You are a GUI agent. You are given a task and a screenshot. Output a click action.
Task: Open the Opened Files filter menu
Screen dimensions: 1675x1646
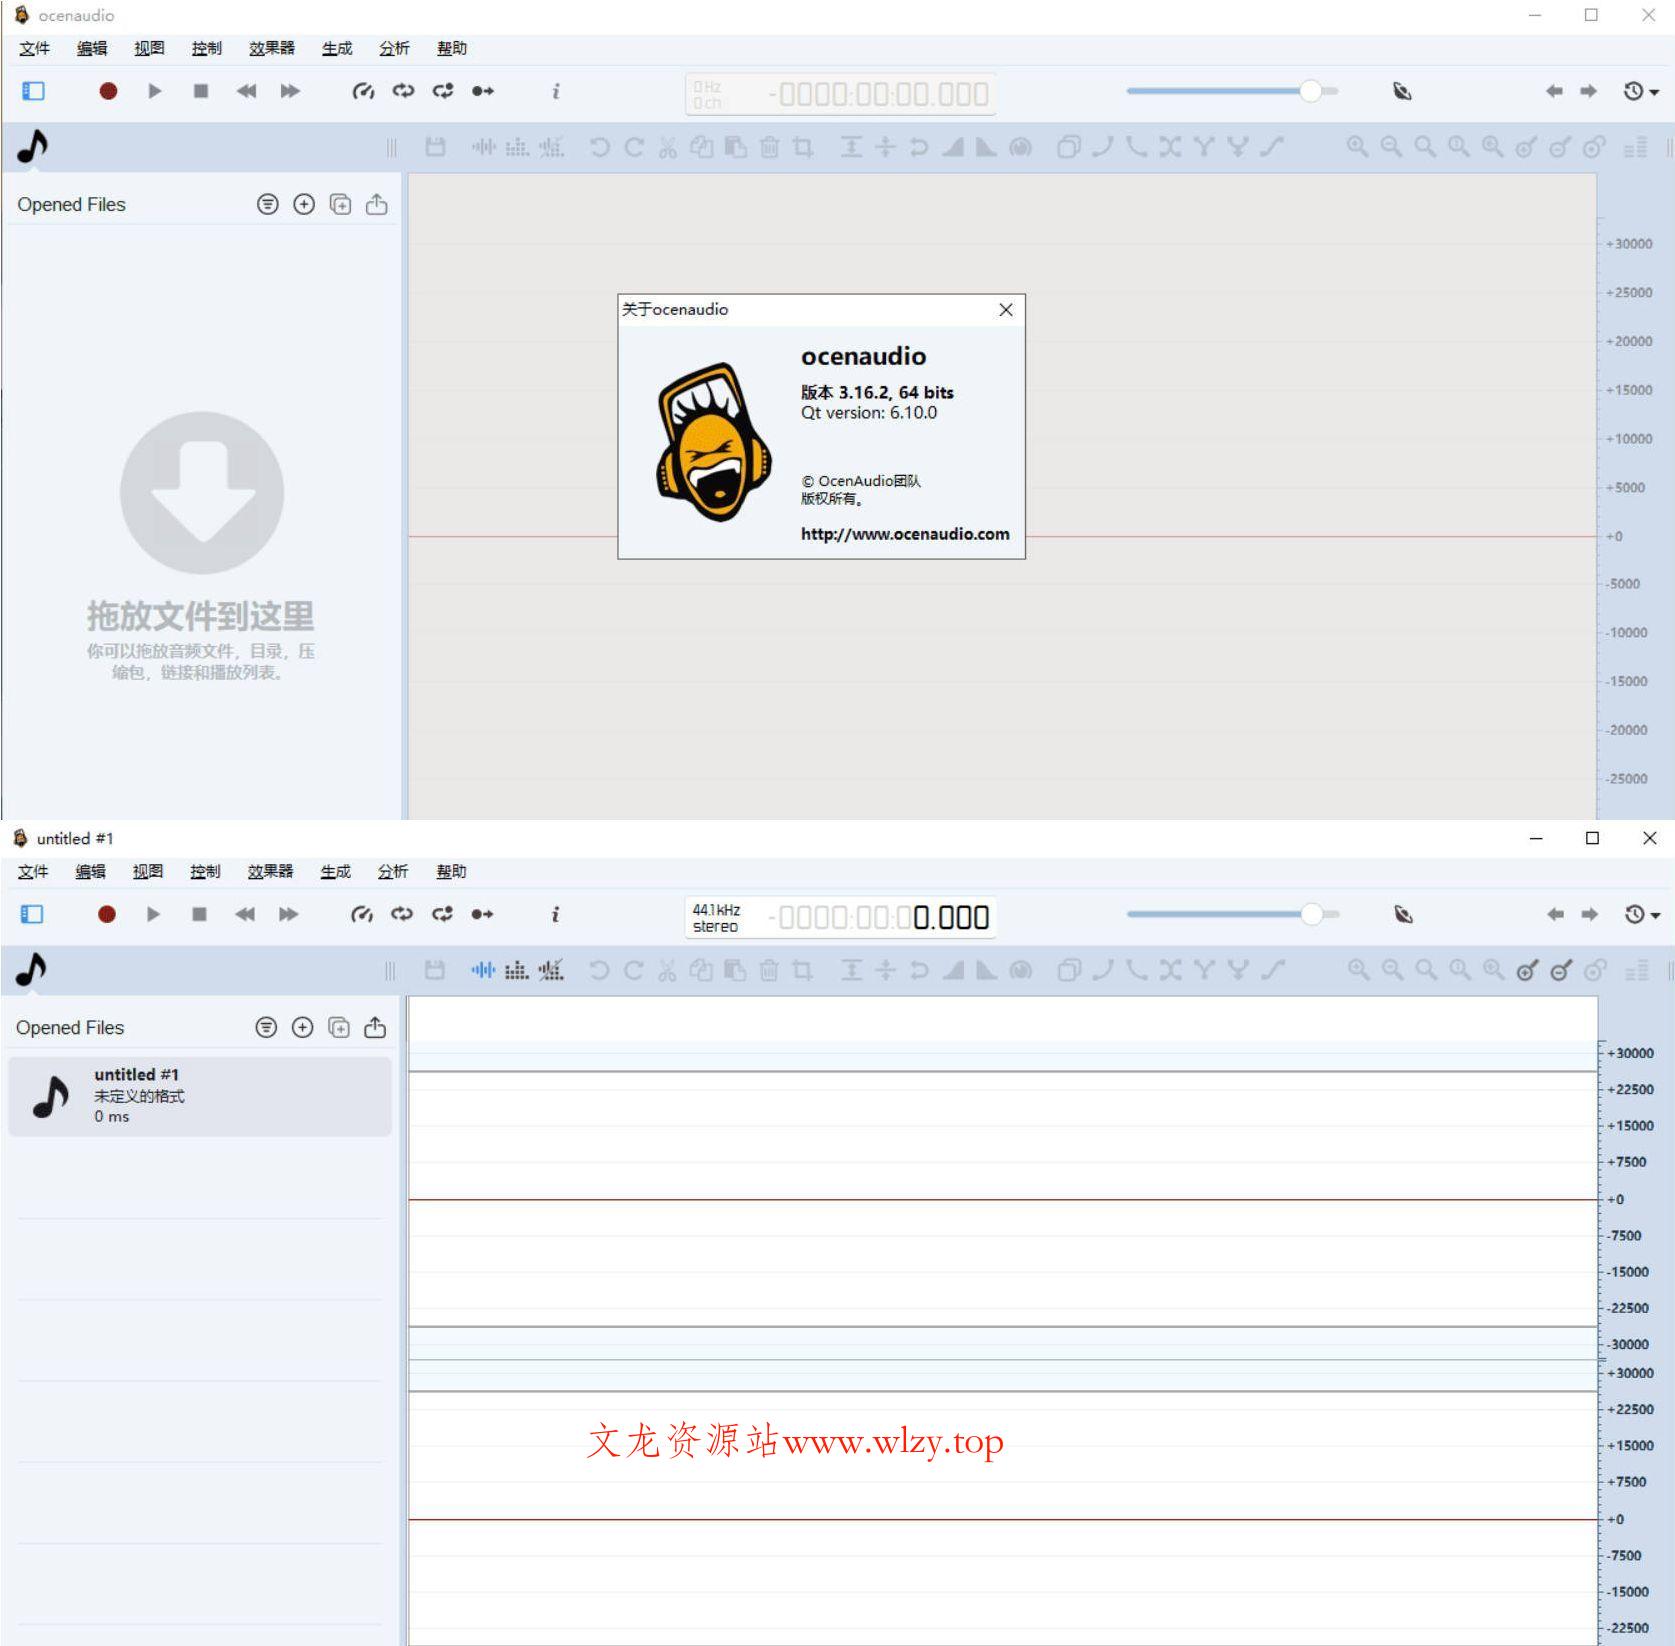(x=267, y=203)
